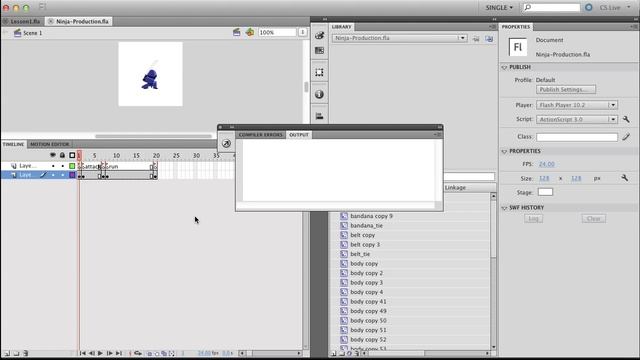The image size is (640, 360).
Task: Open the Info panel from the dock
Action: click(x=320, y=94)
